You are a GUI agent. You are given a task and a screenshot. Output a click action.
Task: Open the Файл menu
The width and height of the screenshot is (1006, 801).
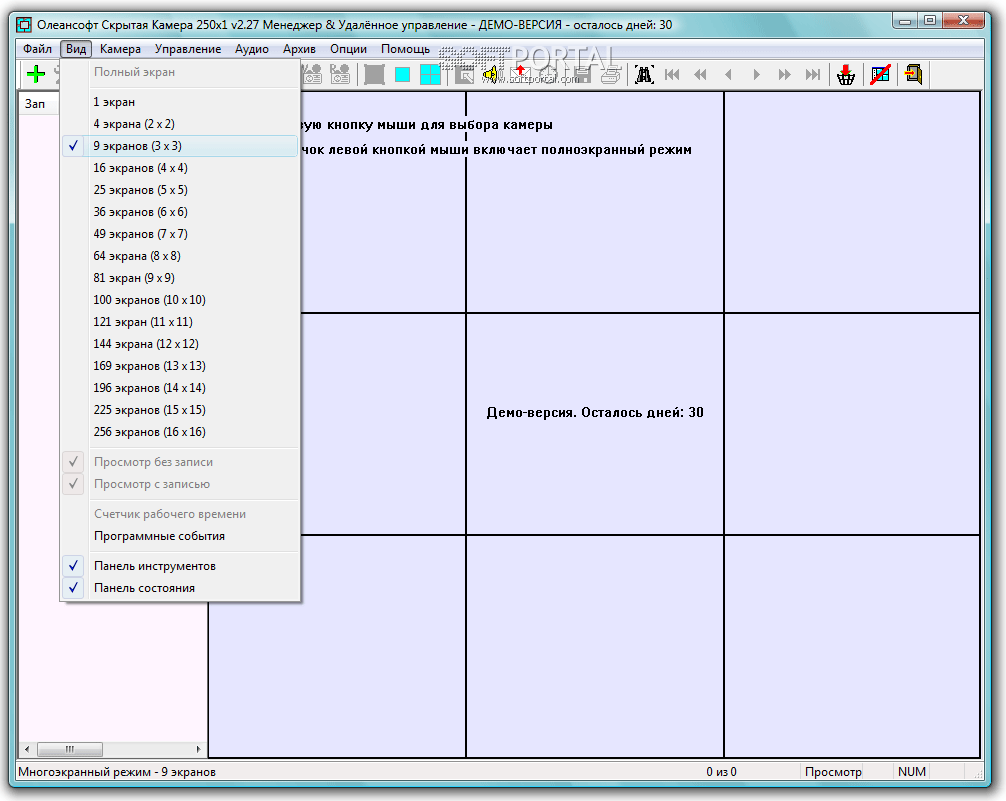37,49
